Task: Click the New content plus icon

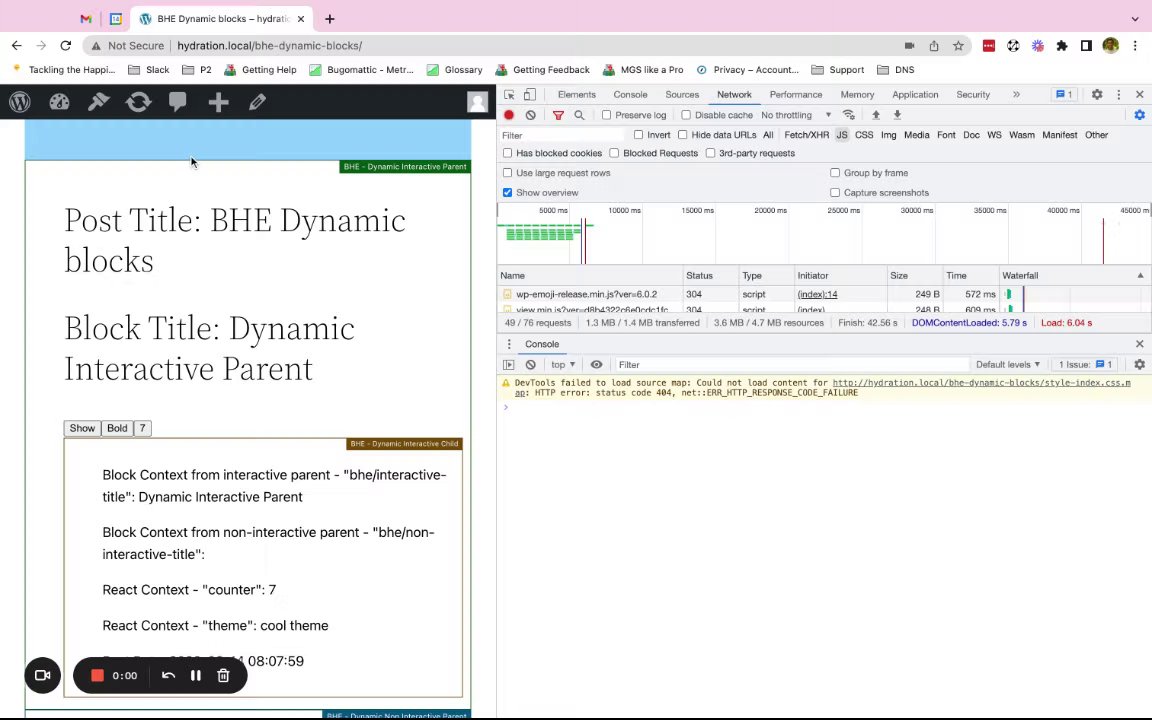Action: click(218, 102)
